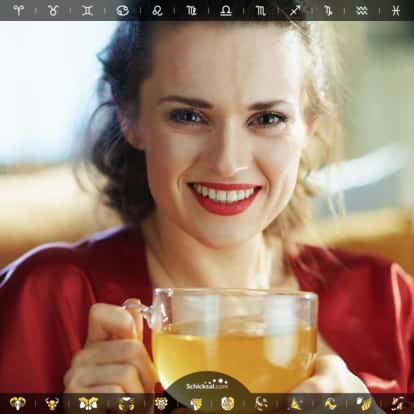Choose the Gemini glyph in top bar
Image resolution: width=414 pixels, height=414 pixels.
pyautogui.click(x=88, y=10)
